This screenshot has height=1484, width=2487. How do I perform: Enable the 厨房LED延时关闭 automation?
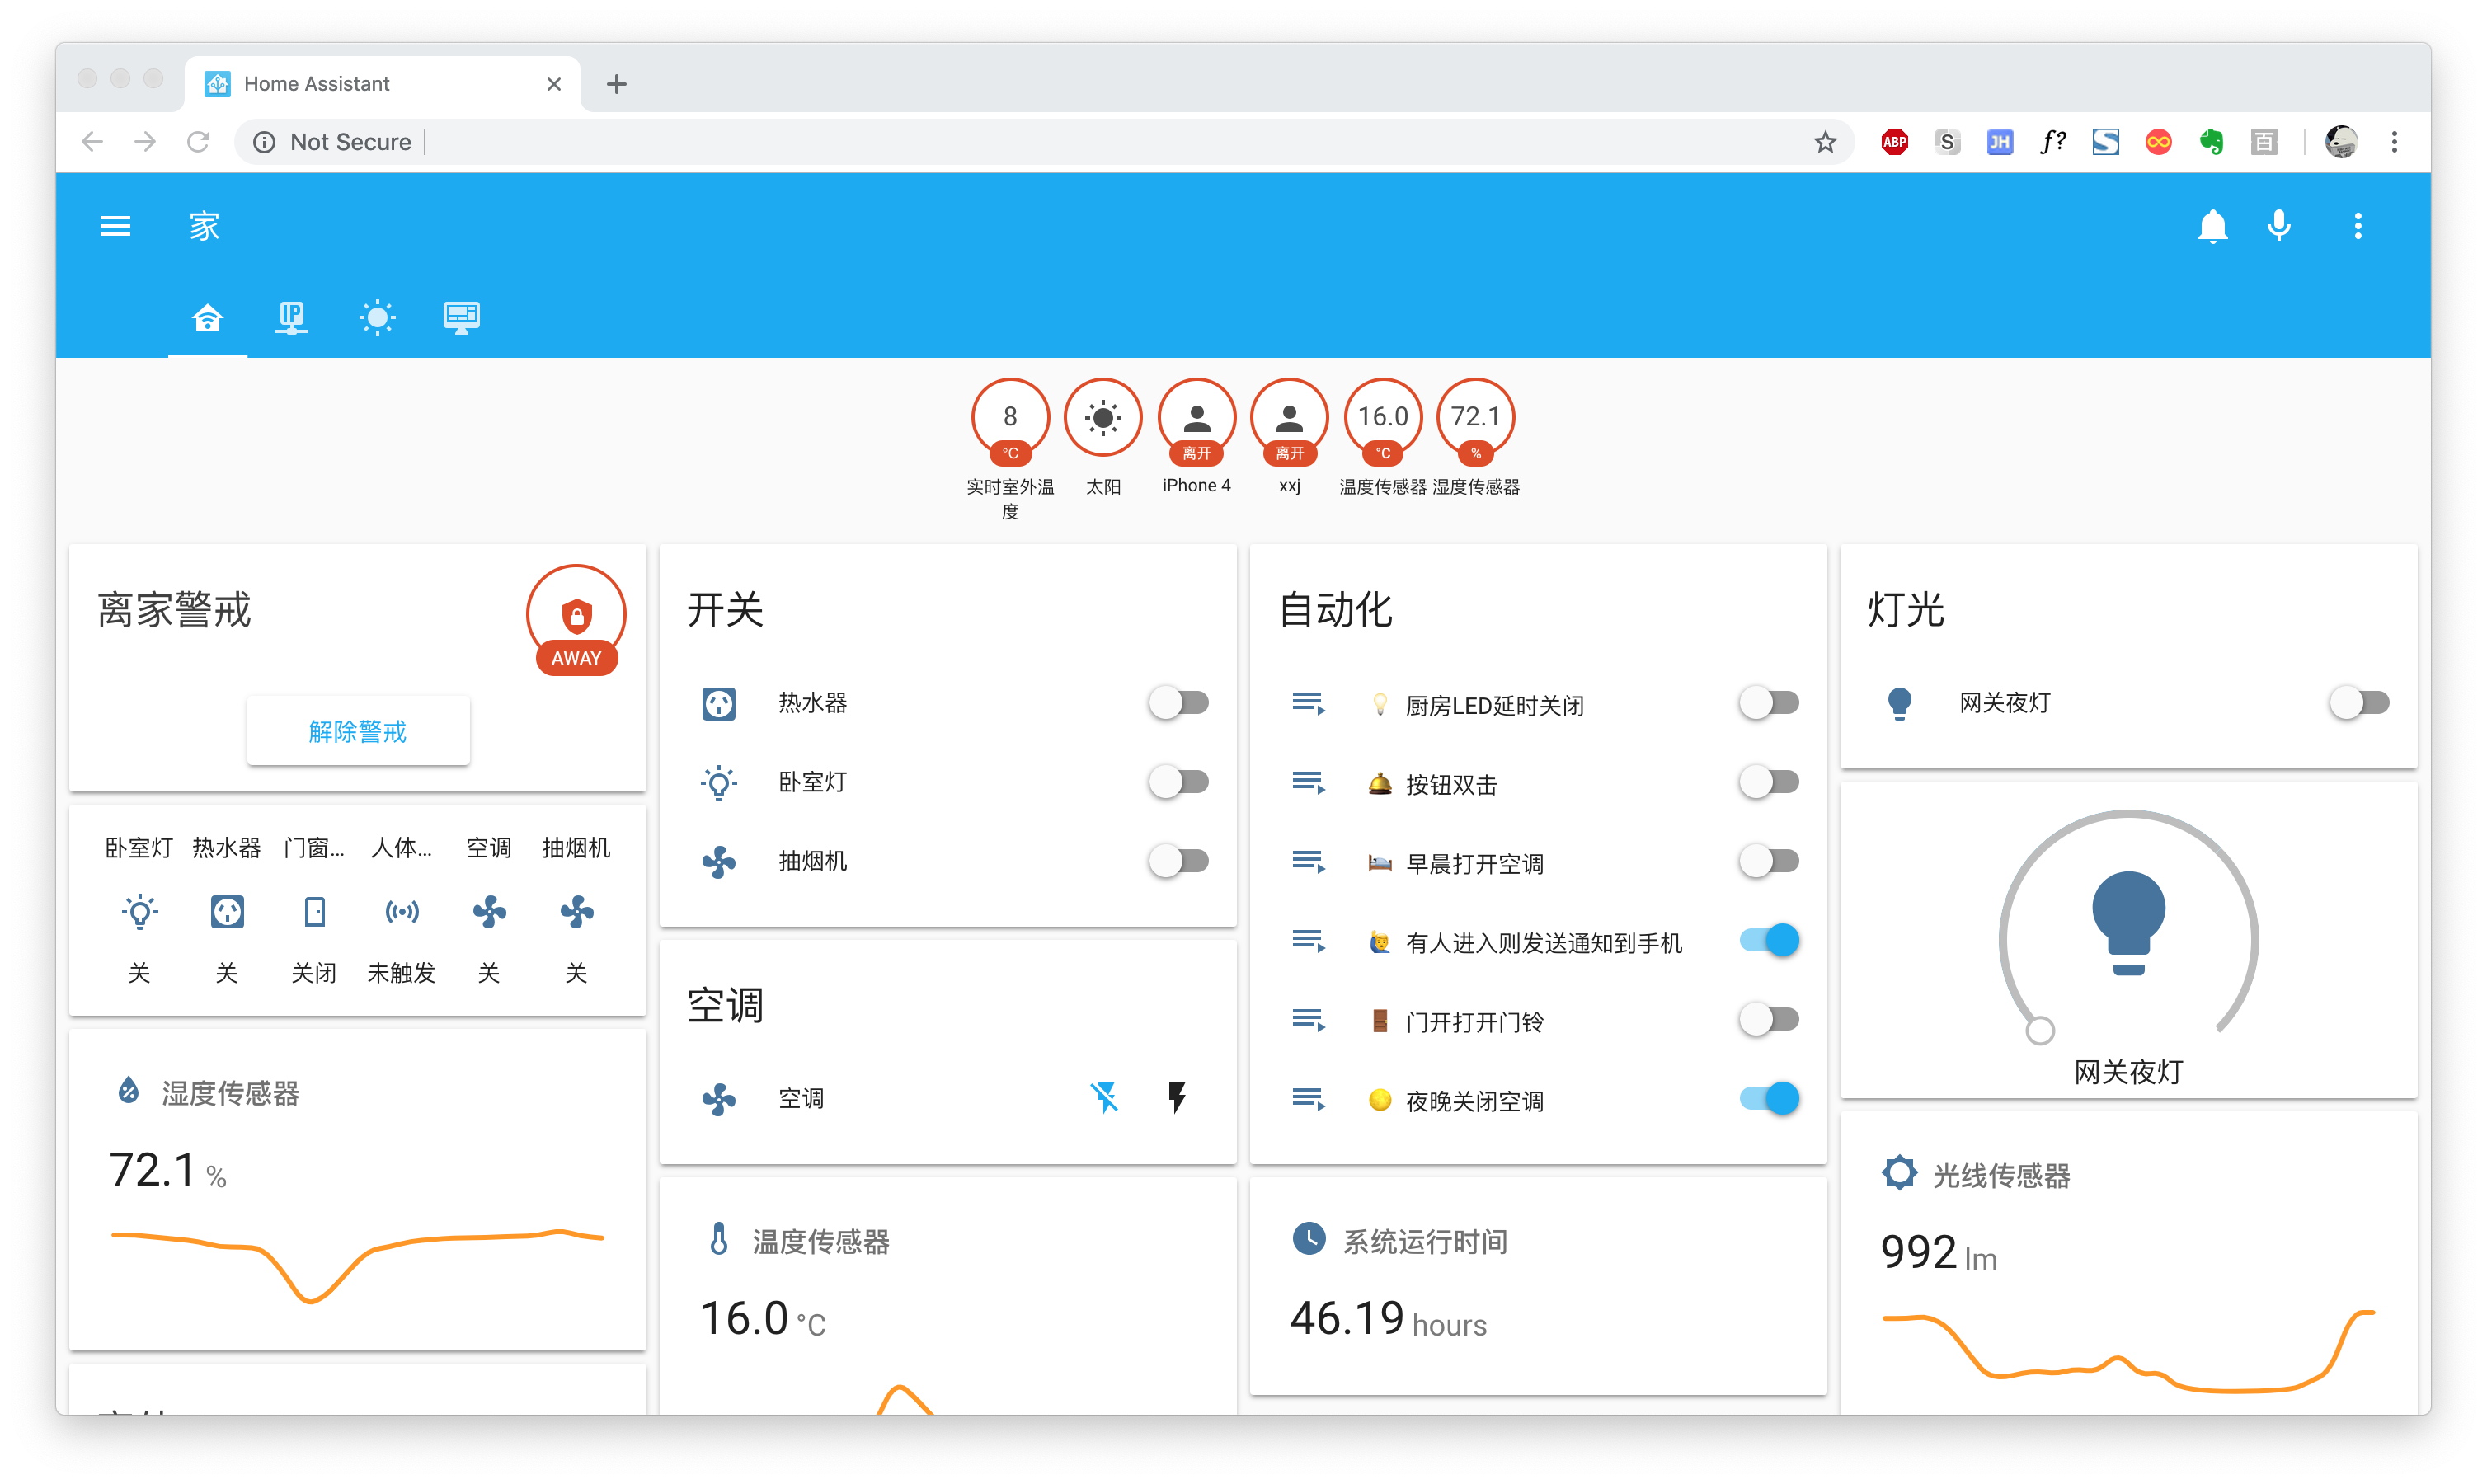click(x=1768, y=702)
